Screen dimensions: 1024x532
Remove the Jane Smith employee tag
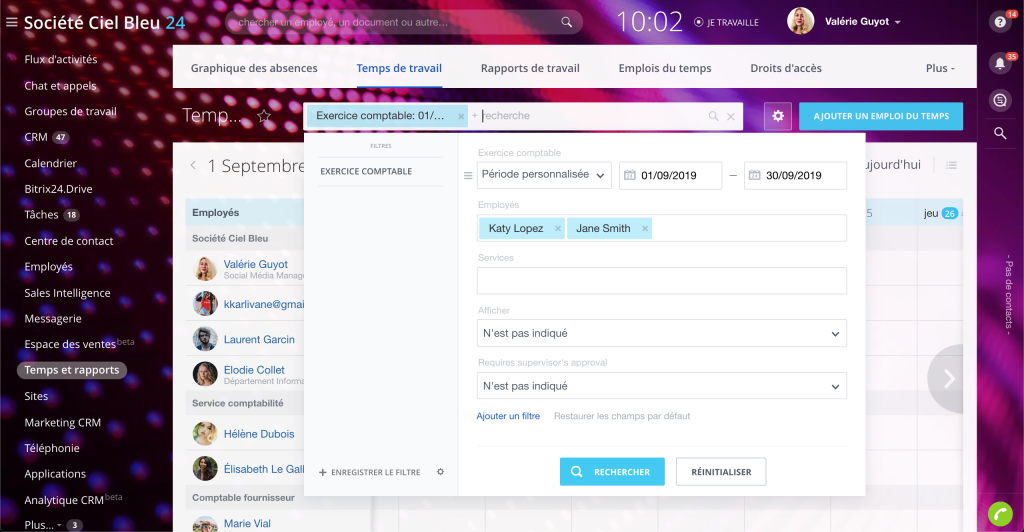[x=644, y=229]
